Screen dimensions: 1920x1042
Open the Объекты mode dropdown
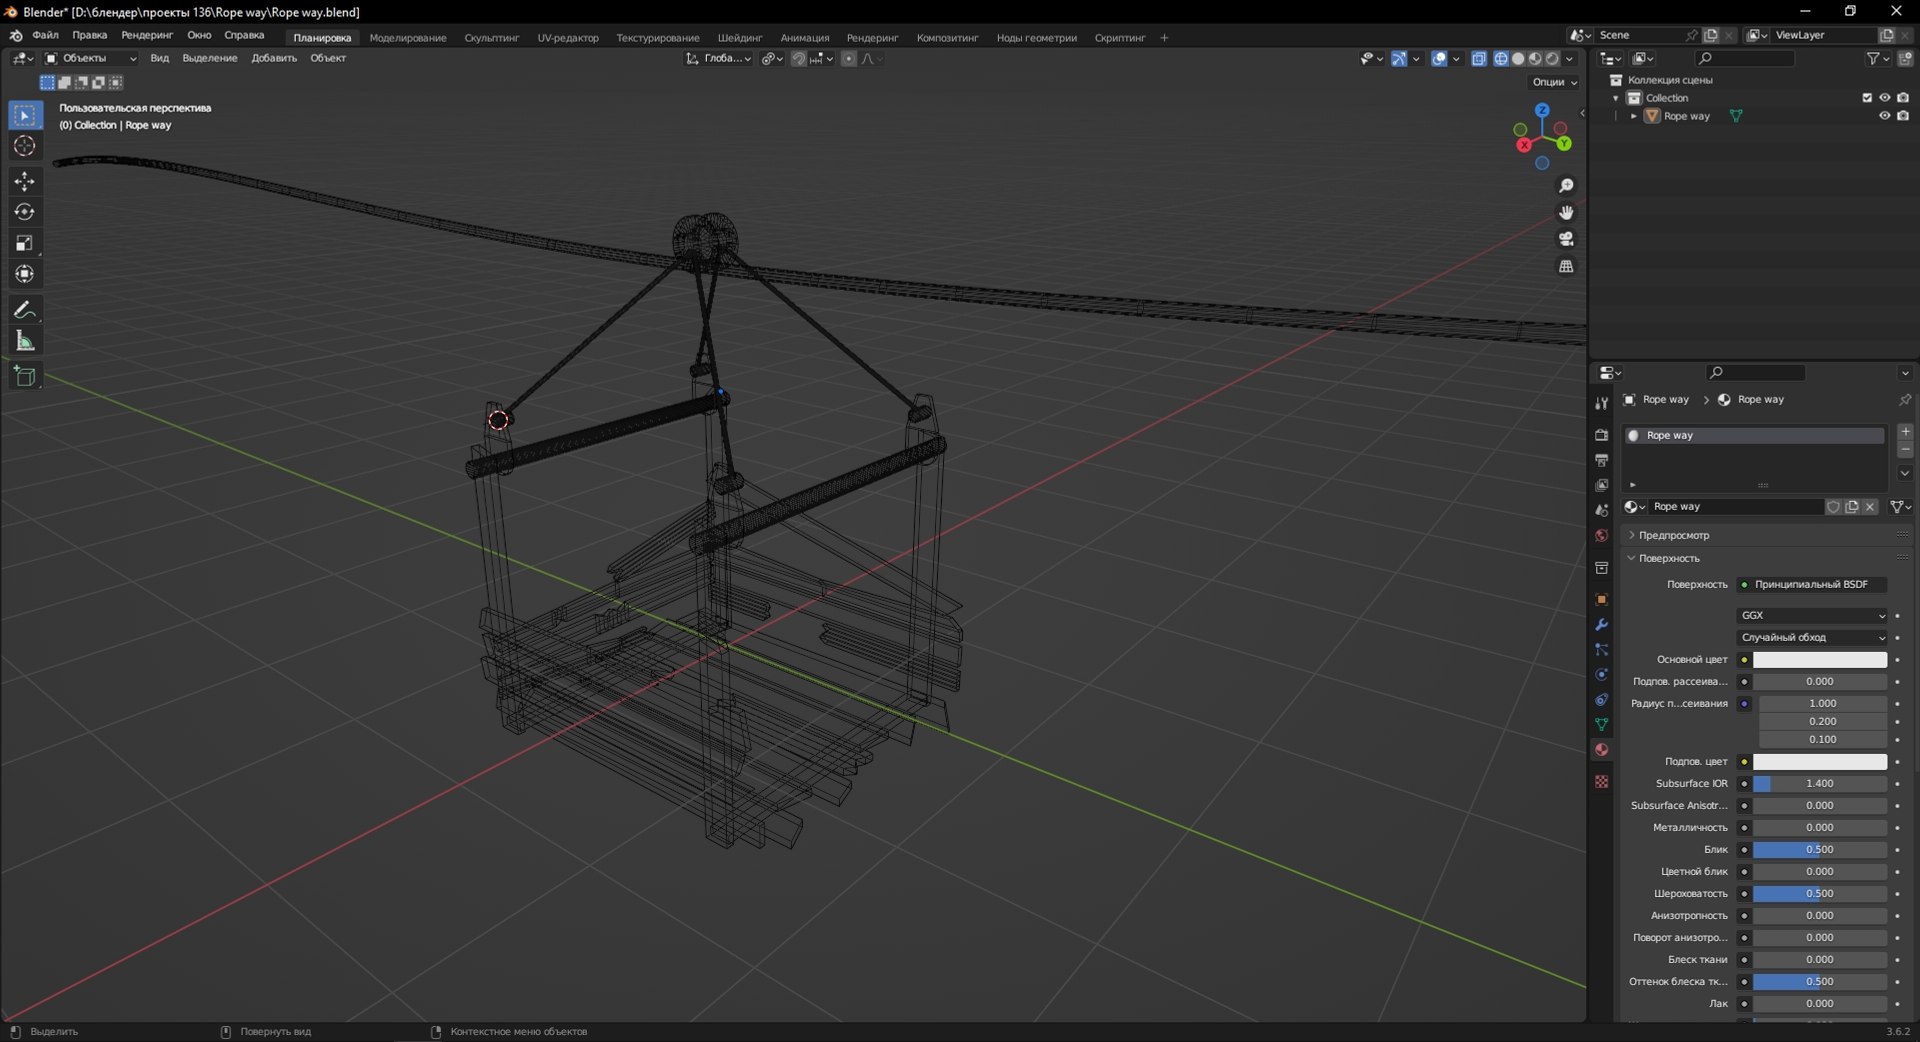90,59
